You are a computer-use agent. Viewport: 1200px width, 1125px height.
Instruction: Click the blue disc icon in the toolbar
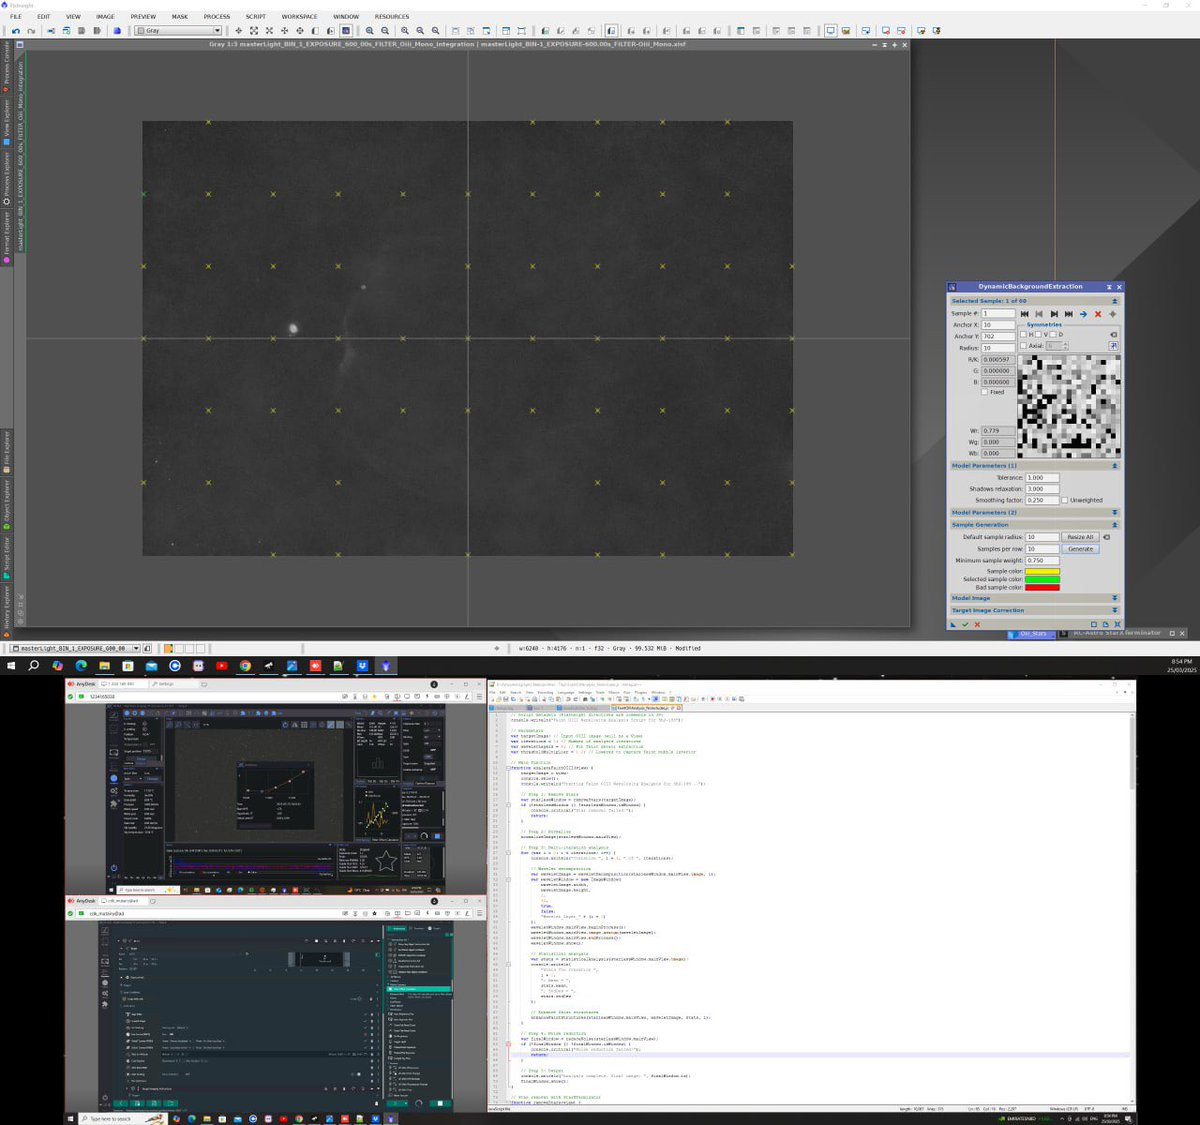pos(117,31)
